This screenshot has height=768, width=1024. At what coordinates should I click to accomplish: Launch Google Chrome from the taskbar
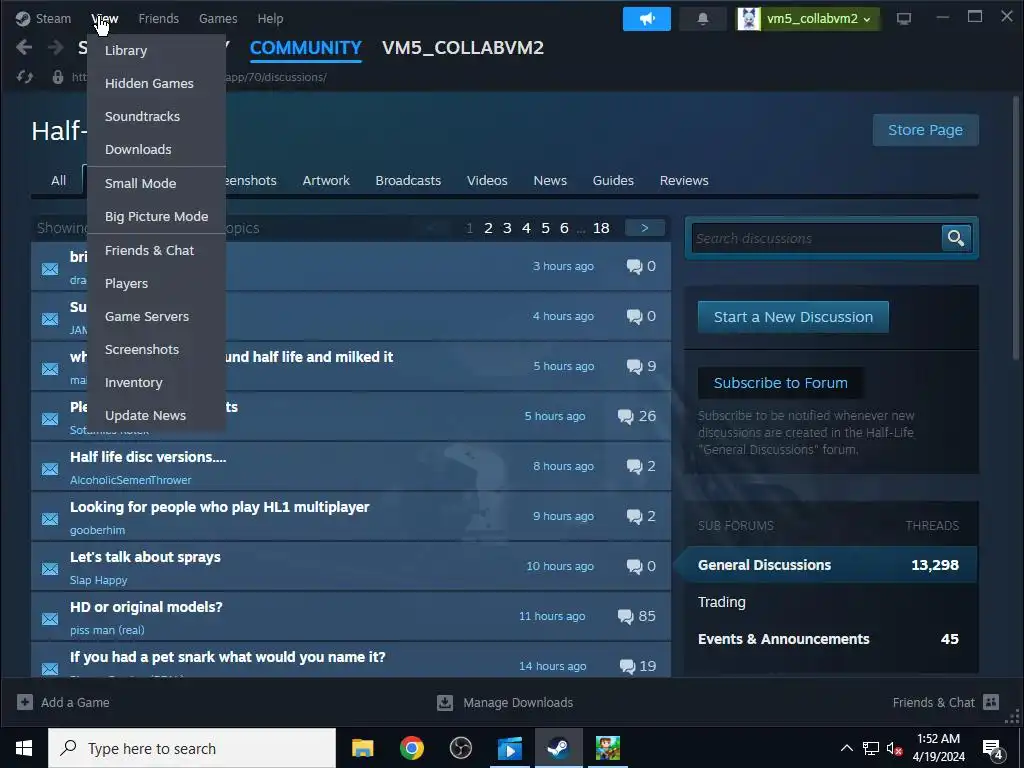coord(411,748)
